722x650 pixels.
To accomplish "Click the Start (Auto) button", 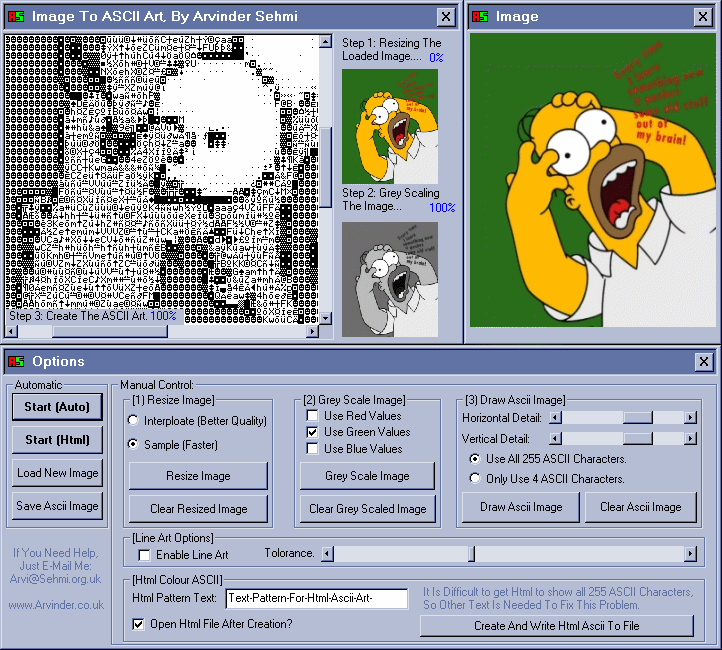I will [x=57, y=407].
